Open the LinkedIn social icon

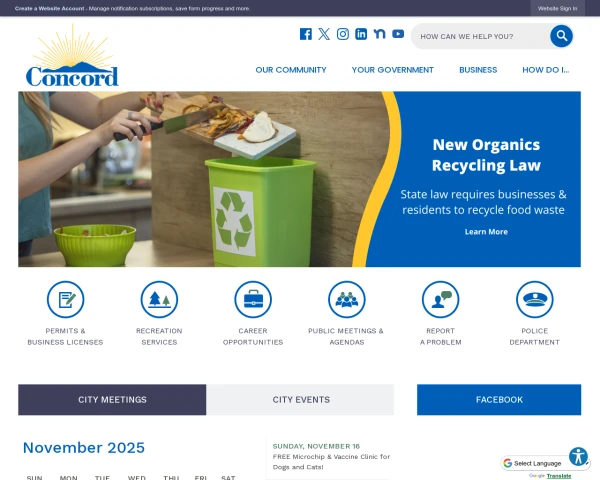coord(361,34)
